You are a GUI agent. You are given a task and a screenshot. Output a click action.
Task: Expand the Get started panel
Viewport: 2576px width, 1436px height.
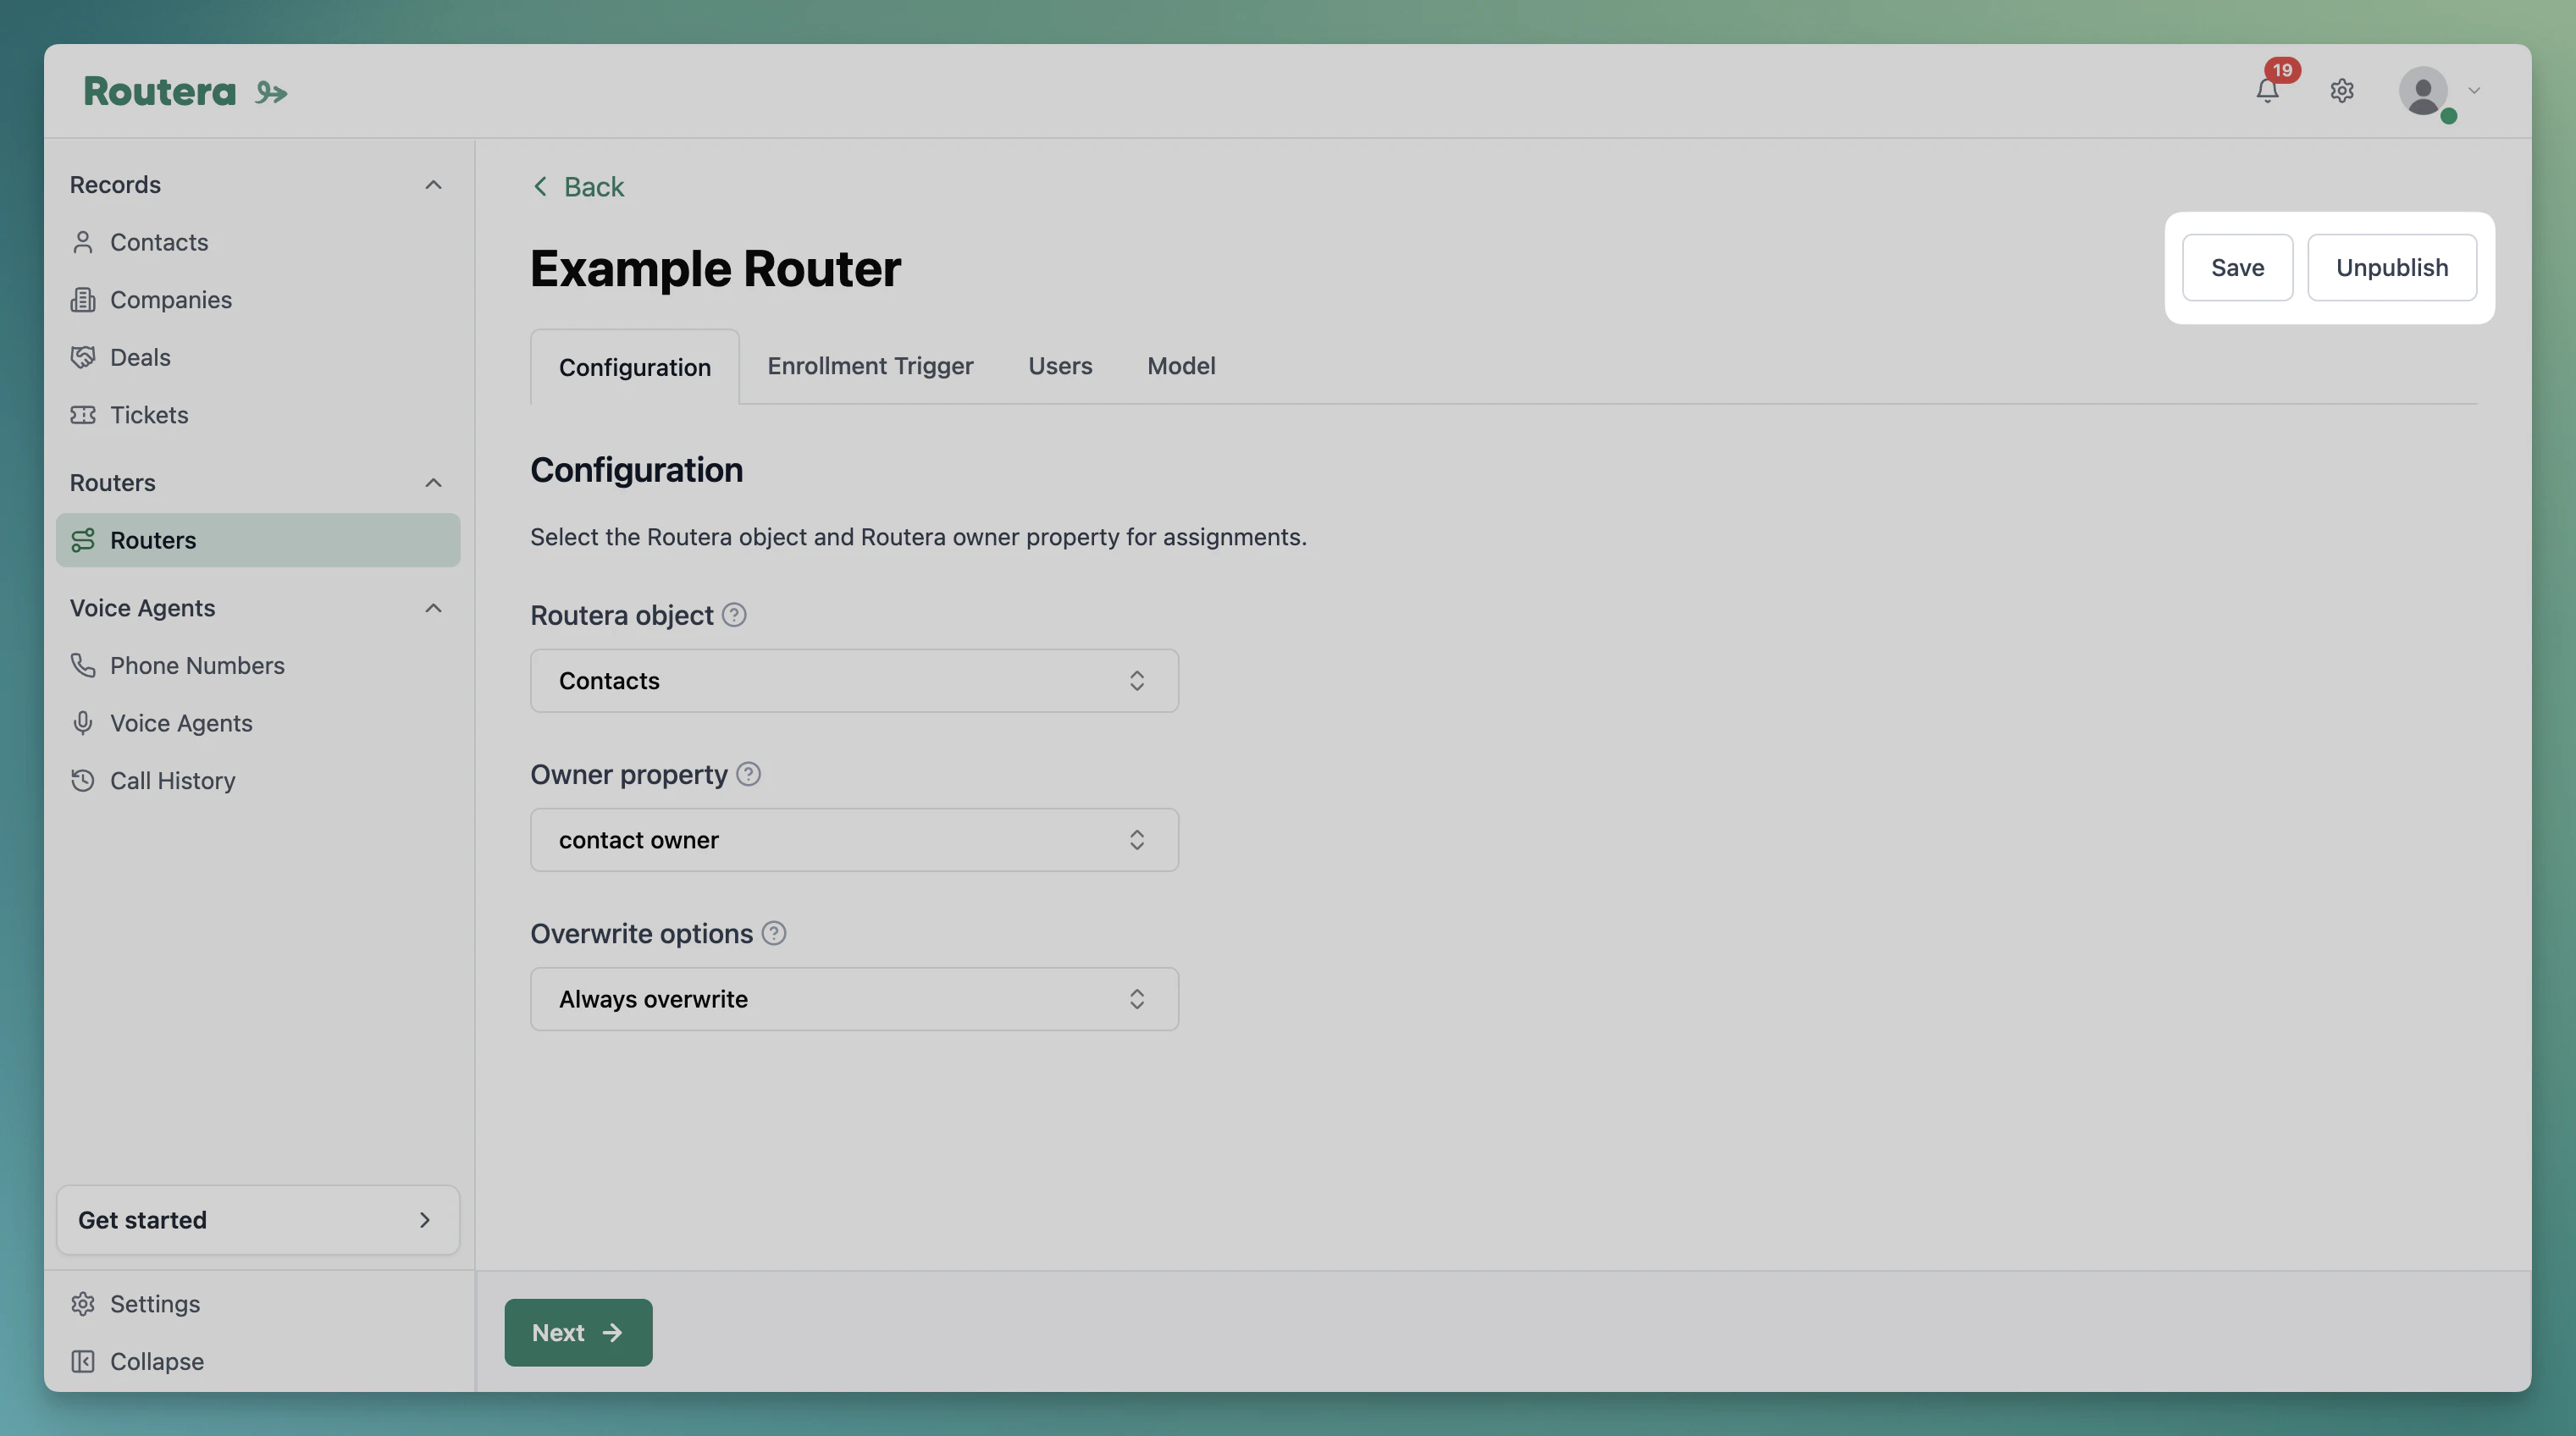258,1220
